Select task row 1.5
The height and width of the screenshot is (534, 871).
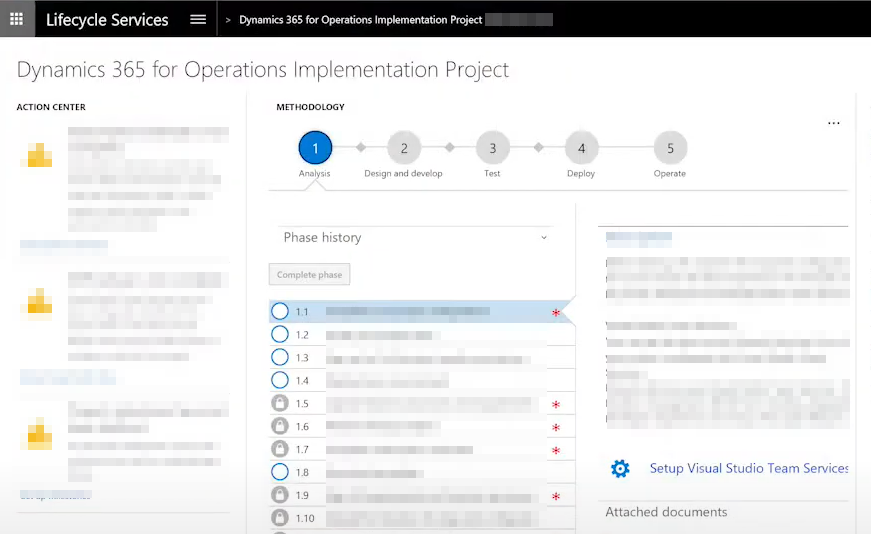[x=422, y=403]
